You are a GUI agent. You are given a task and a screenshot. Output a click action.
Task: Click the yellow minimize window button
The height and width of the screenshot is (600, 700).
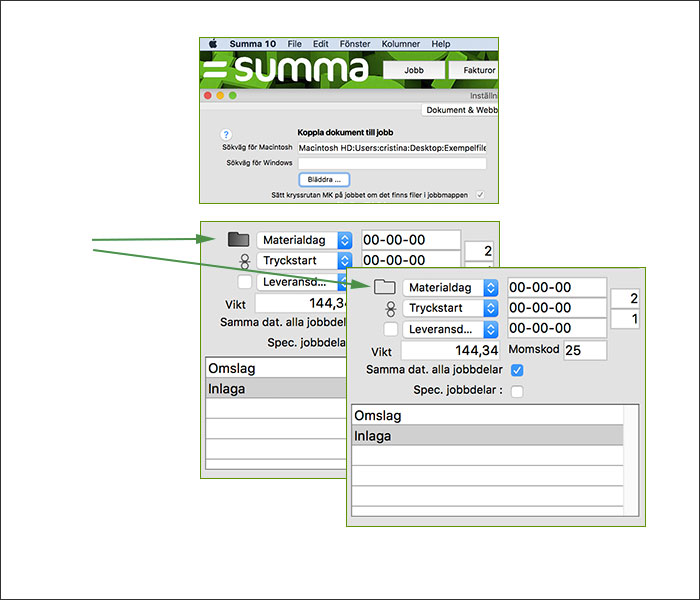(x=220, y=96)
